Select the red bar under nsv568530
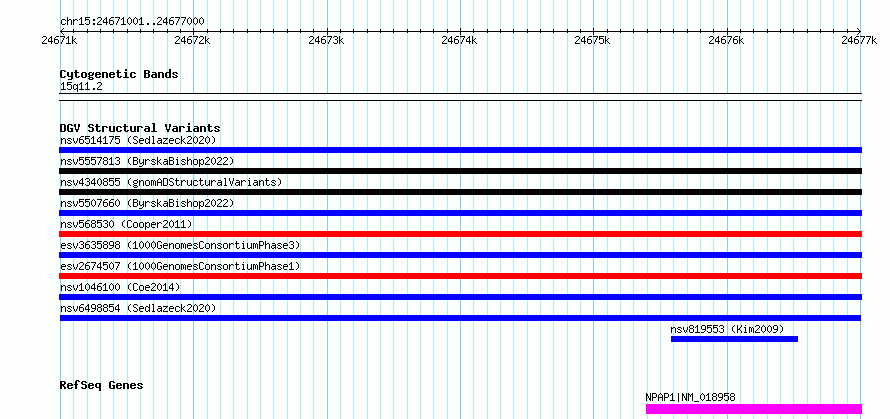 [461, 234]
